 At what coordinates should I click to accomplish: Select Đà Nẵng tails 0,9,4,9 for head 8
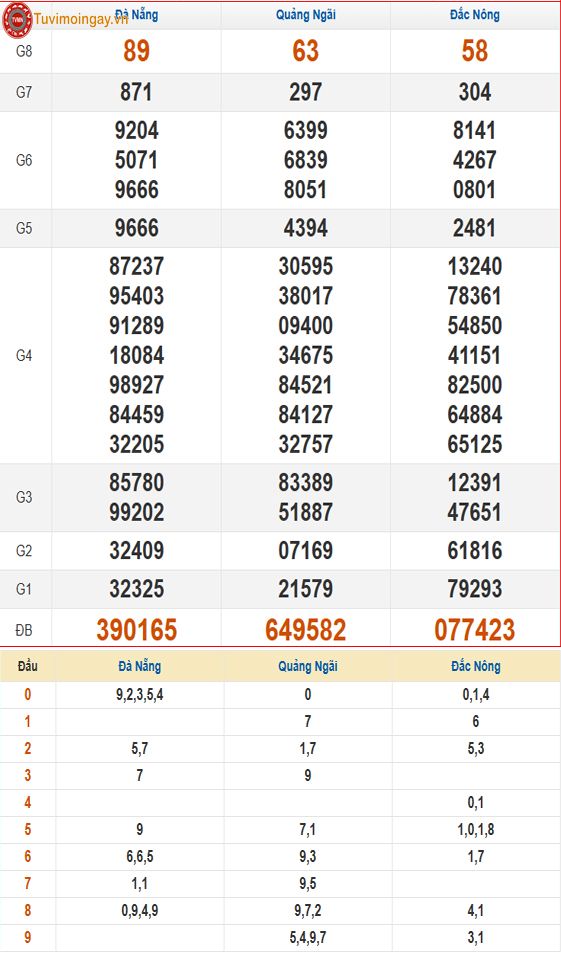click(140, 910)
